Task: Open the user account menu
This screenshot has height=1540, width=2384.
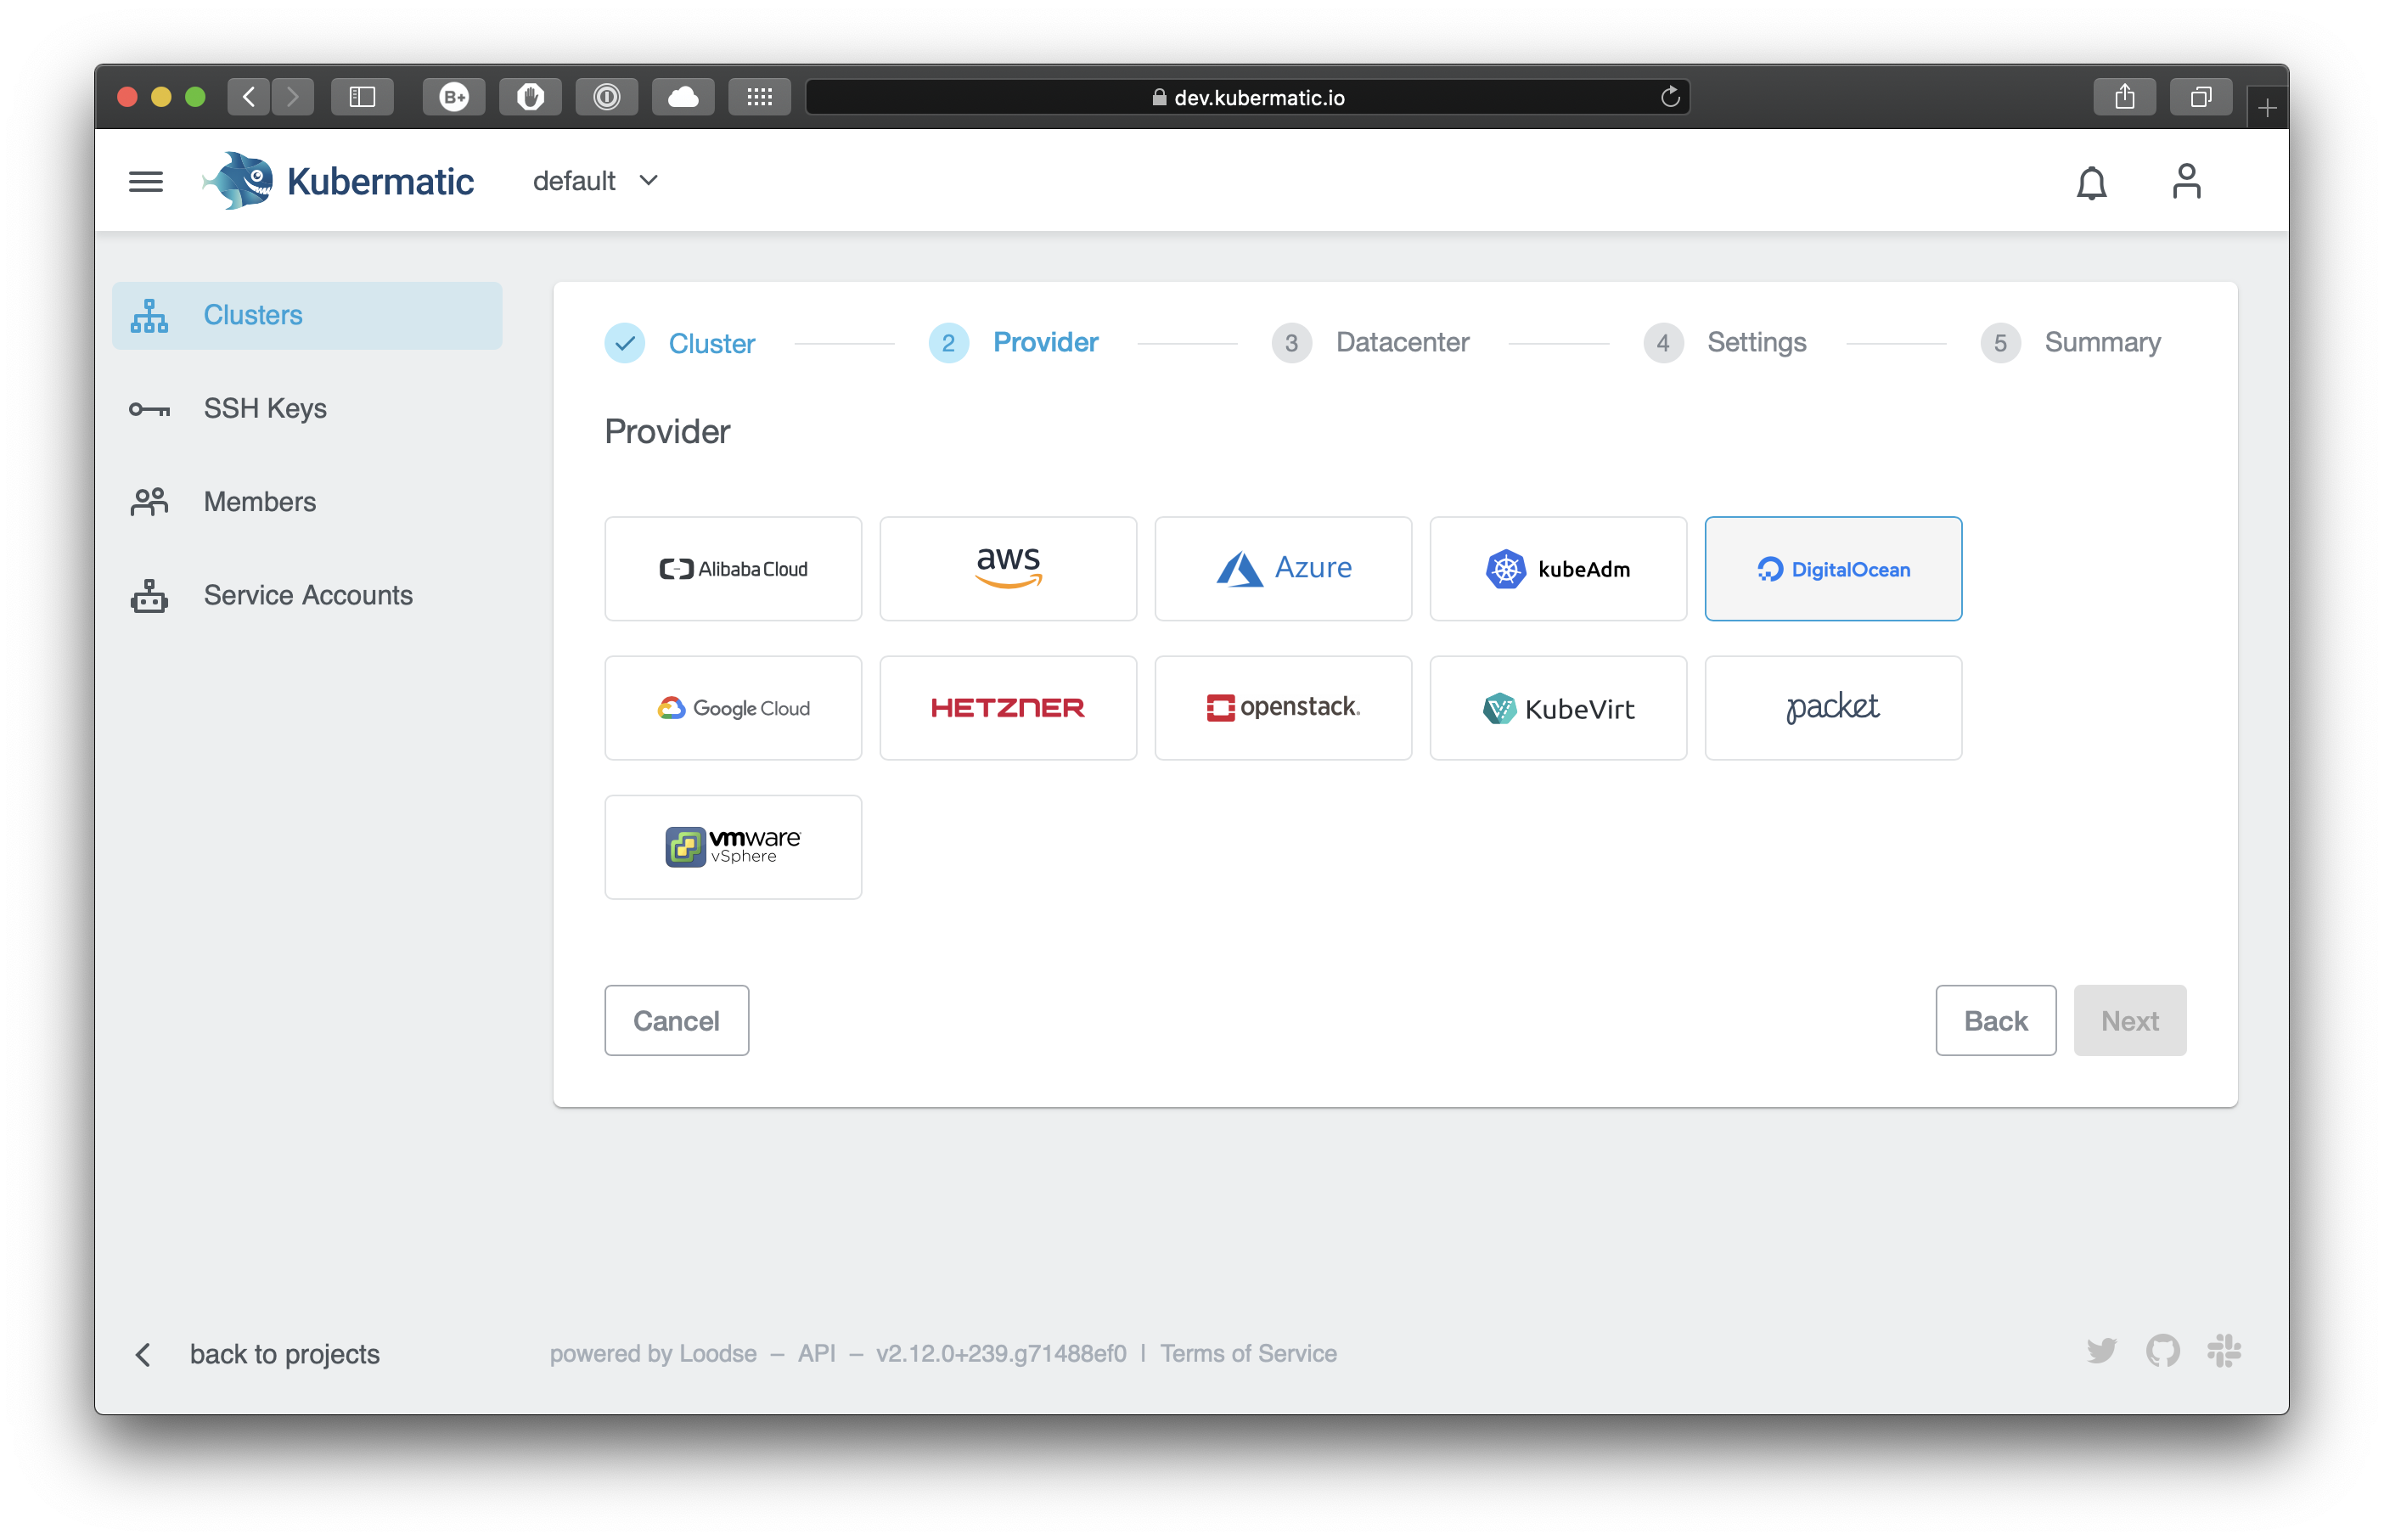Action: (2187, 181)
